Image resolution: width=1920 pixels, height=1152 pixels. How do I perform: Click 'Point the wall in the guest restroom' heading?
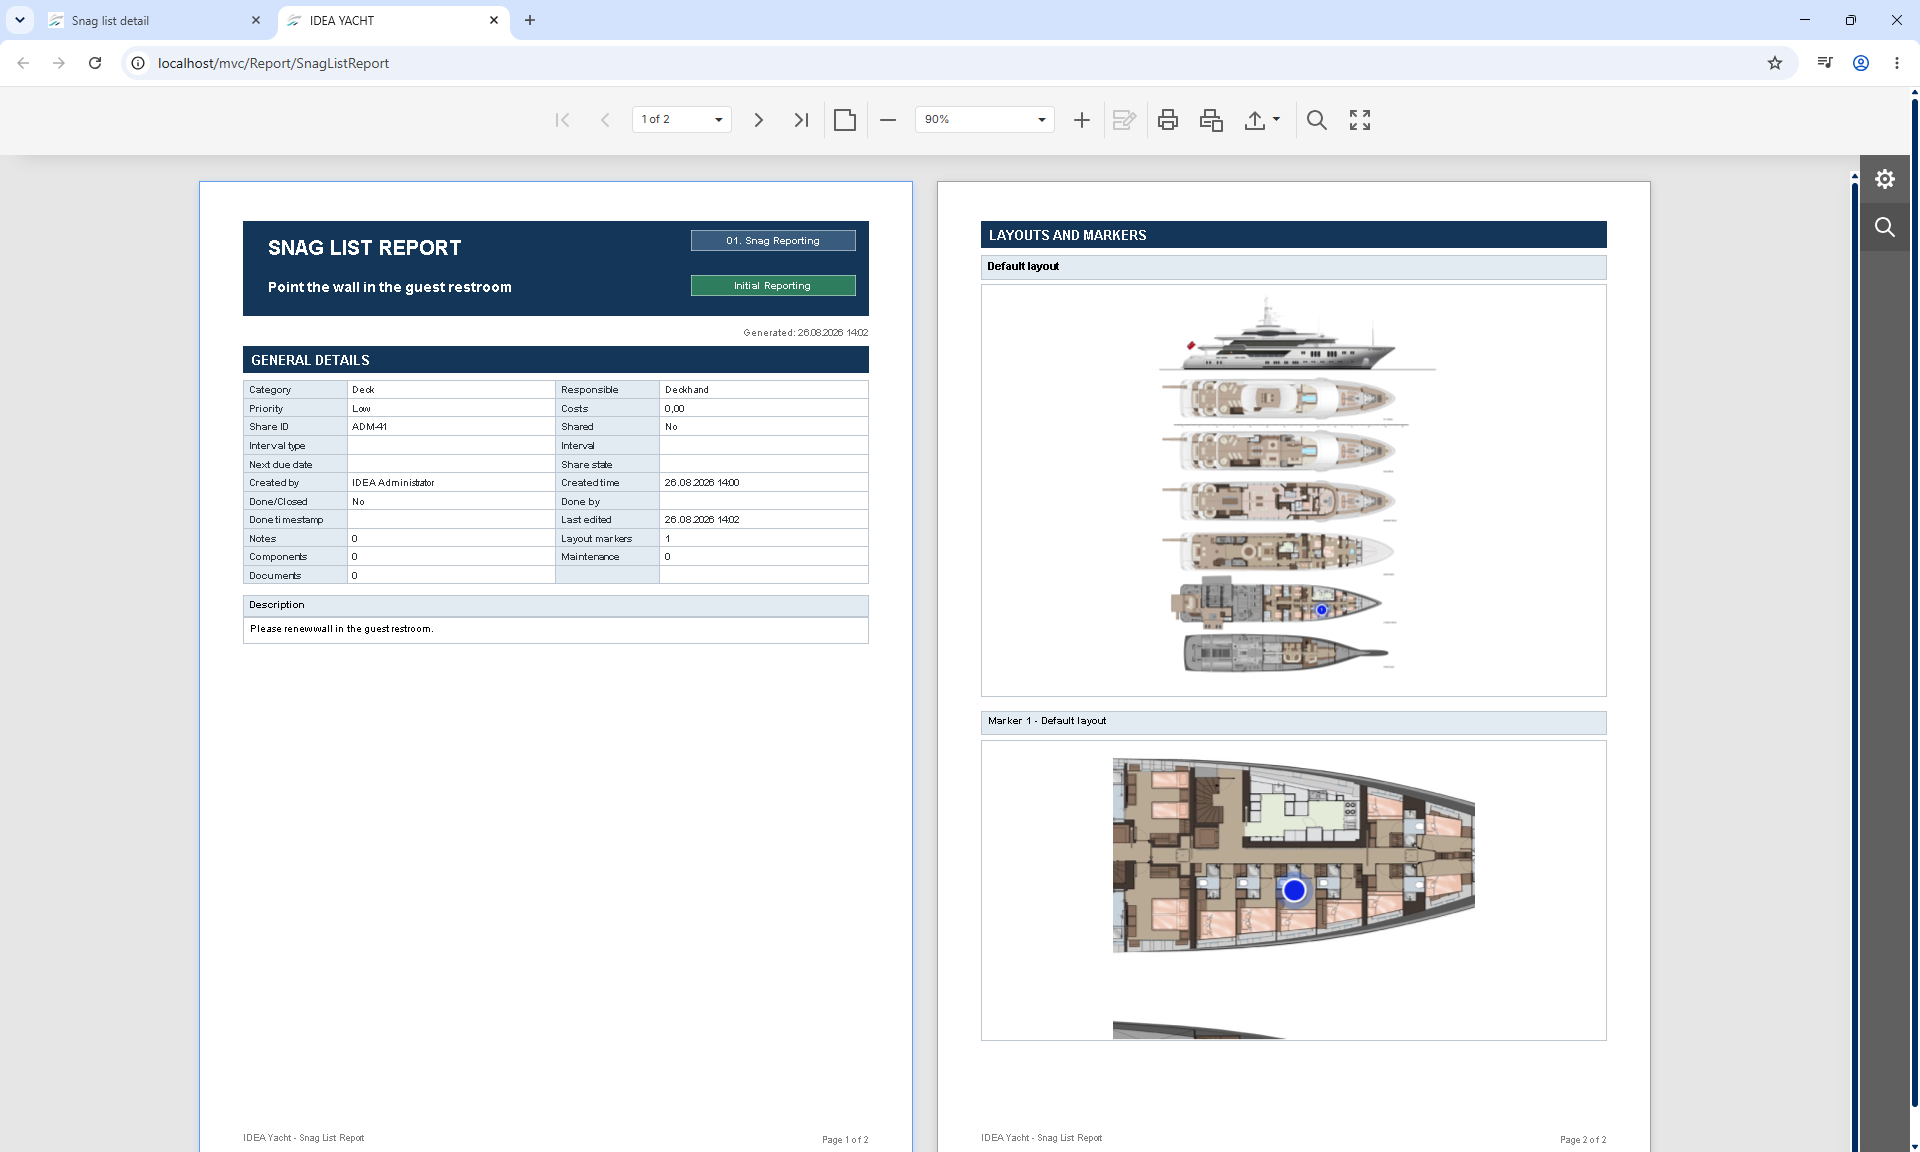(x=390, y=287)
